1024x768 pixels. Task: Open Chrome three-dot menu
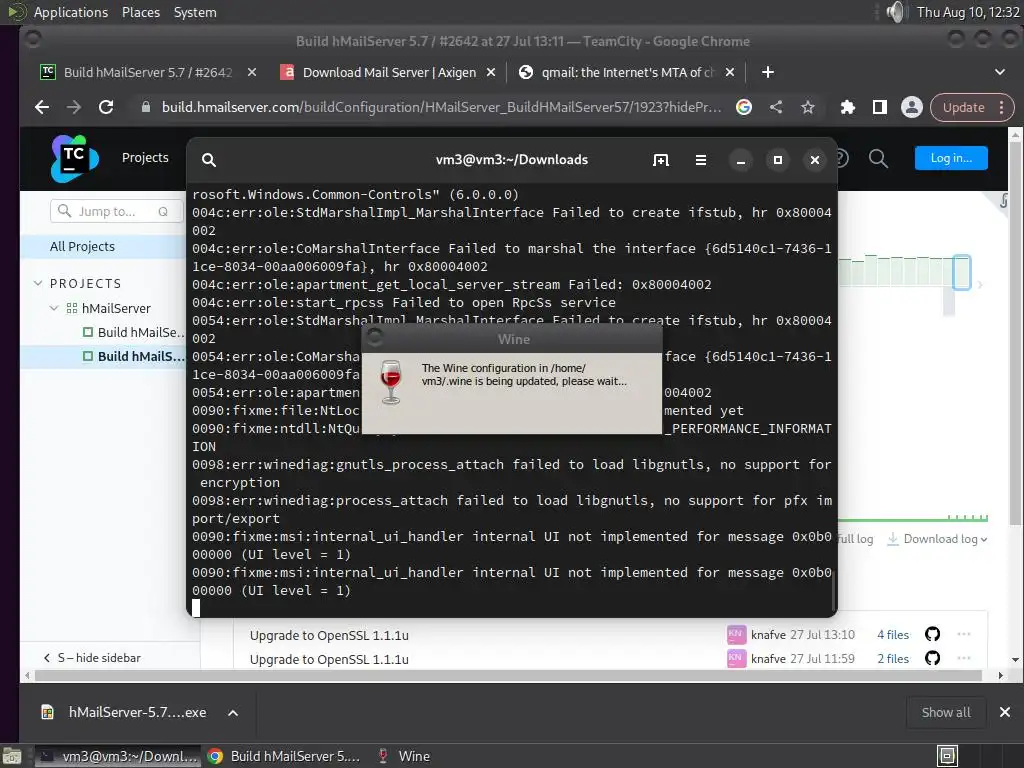[1001, 107]
